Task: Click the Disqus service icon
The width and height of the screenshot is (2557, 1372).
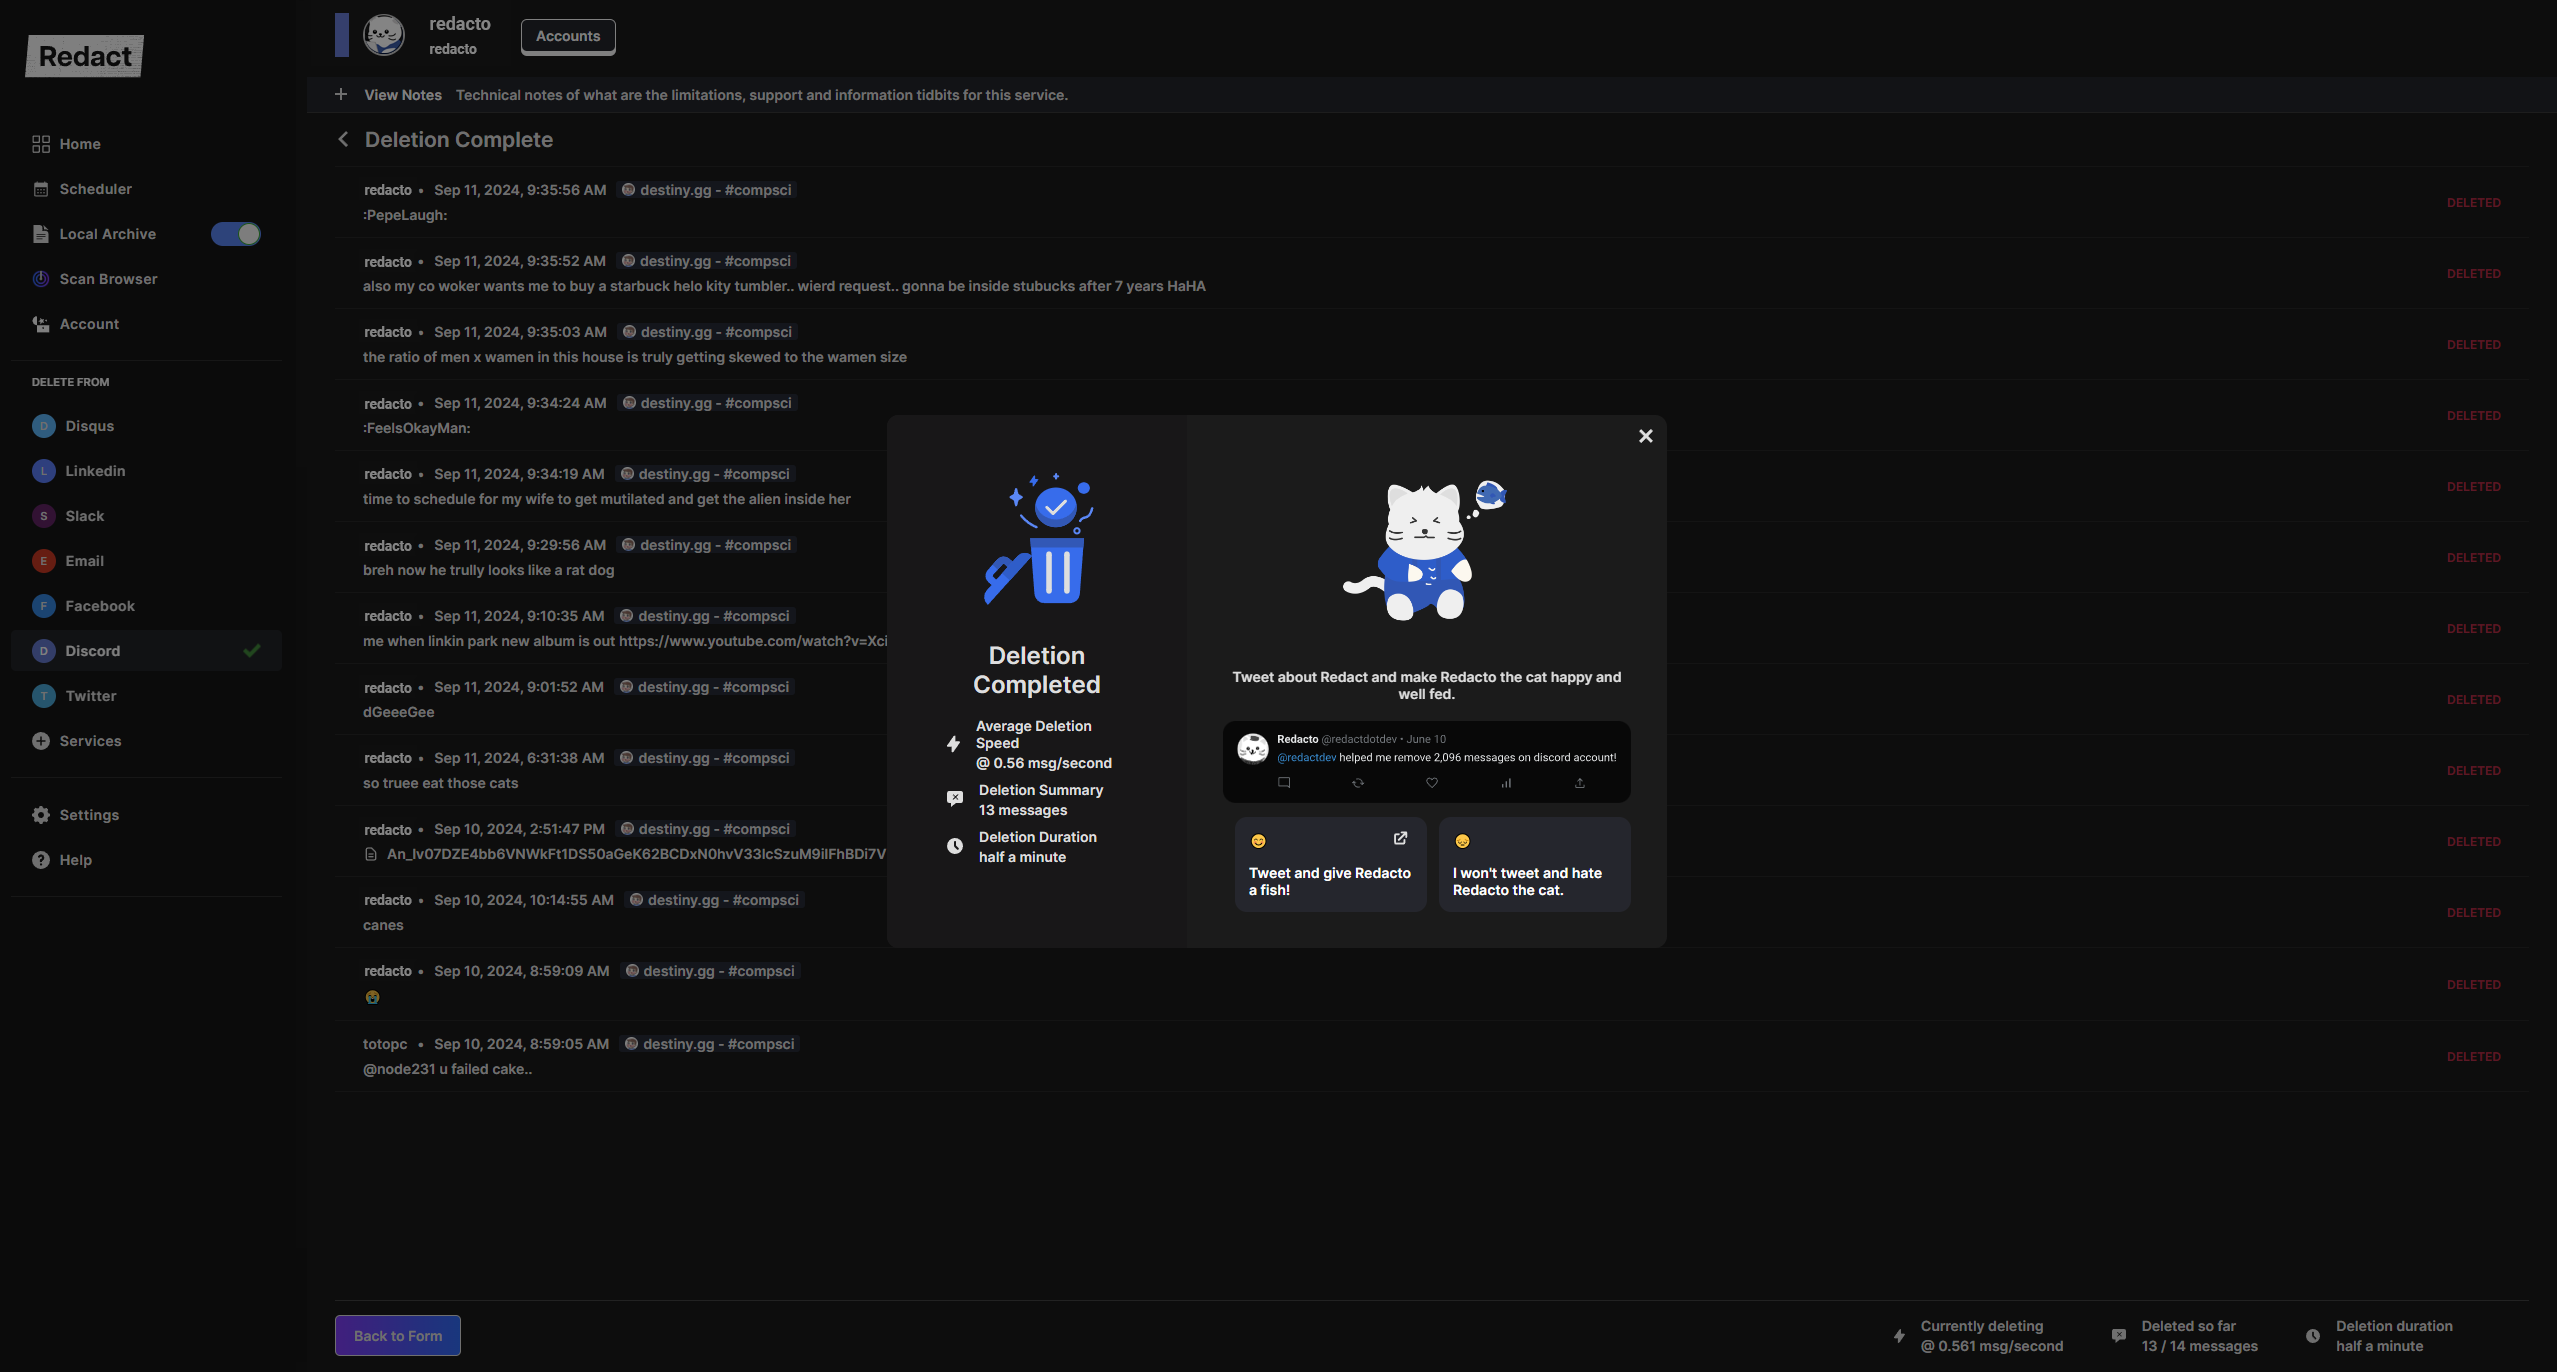Action: 44,426
